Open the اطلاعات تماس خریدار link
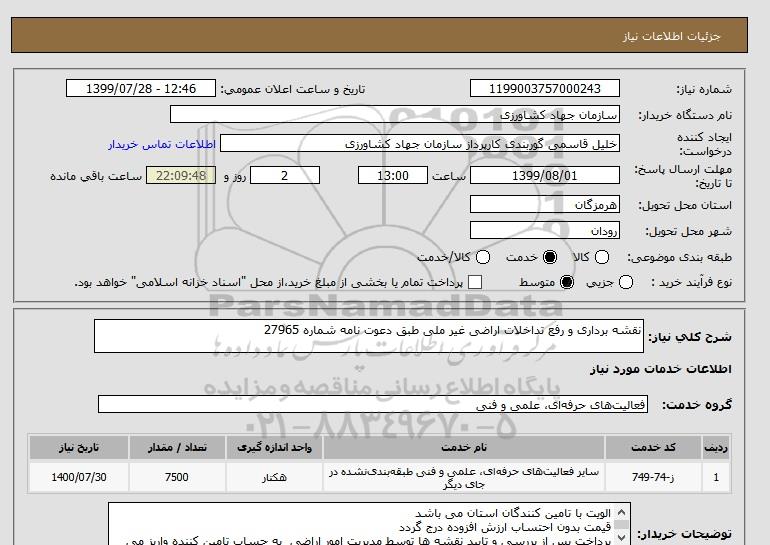Image resolution: width=770 pixels, height=545 pixels. (162, 144)
